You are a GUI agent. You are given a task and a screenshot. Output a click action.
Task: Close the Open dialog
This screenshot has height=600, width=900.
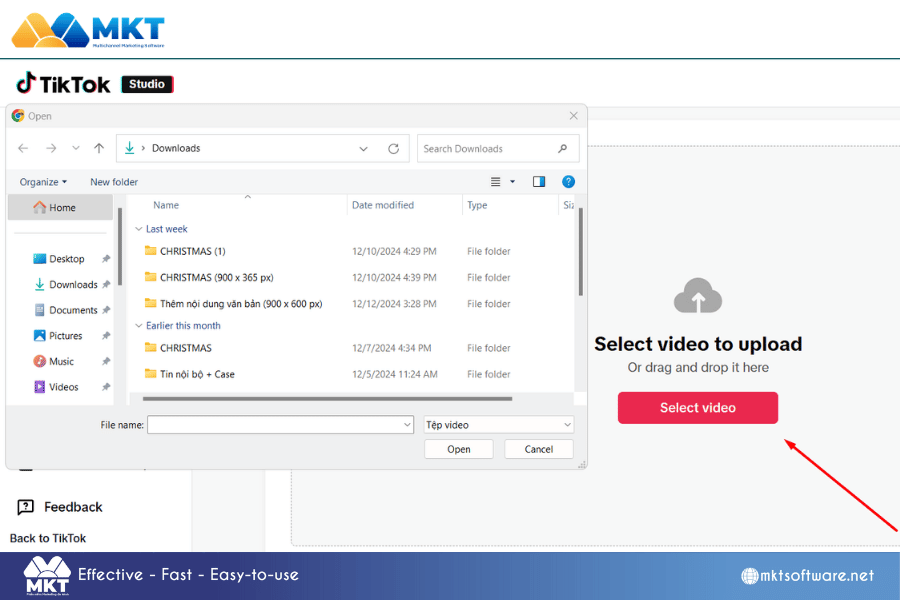pos(573,116)
